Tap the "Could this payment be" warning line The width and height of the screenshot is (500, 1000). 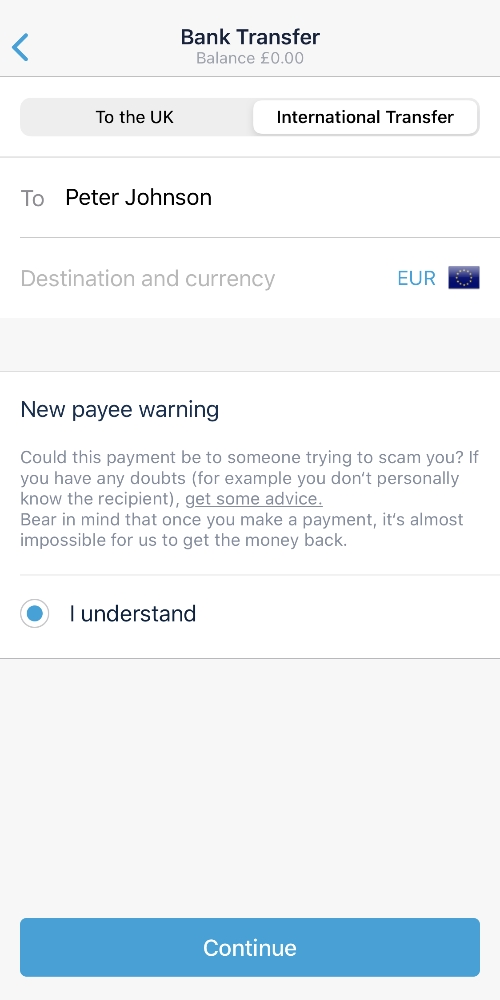(x=249, y=458)
